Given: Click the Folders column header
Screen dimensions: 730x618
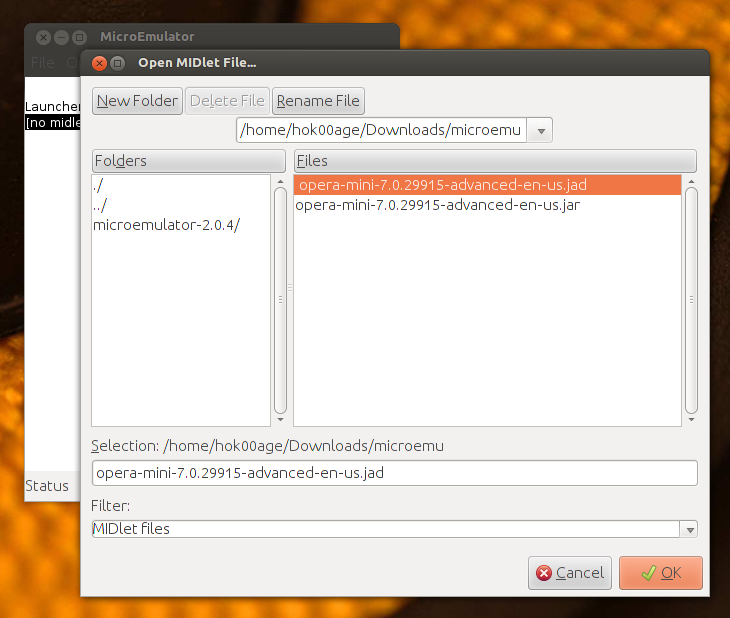Looking at the screenshot, I should [189, 161].
